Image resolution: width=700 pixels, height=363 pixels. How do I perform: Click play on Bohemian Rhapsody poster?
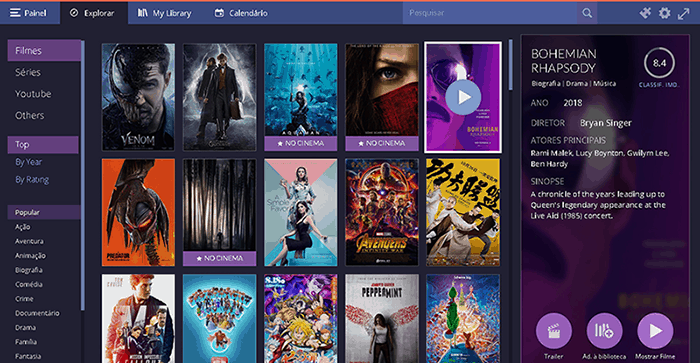(463, 97)
